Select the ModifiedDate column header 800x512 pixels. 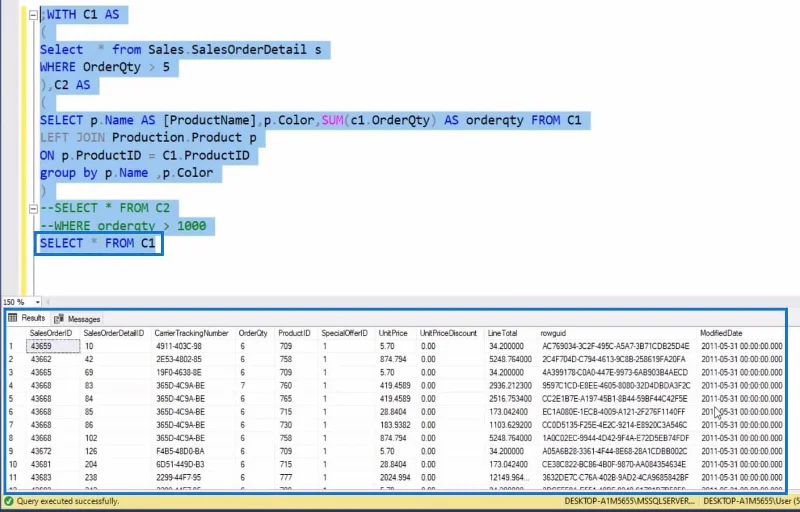pyautogui.click(x=721, y=333)
